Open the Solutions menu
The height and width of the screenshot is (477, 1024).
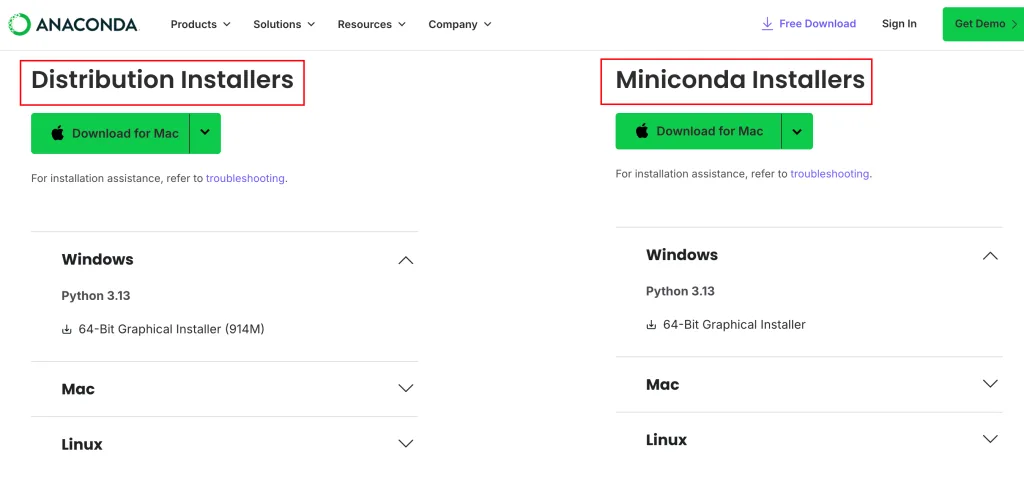click(284, 24)
